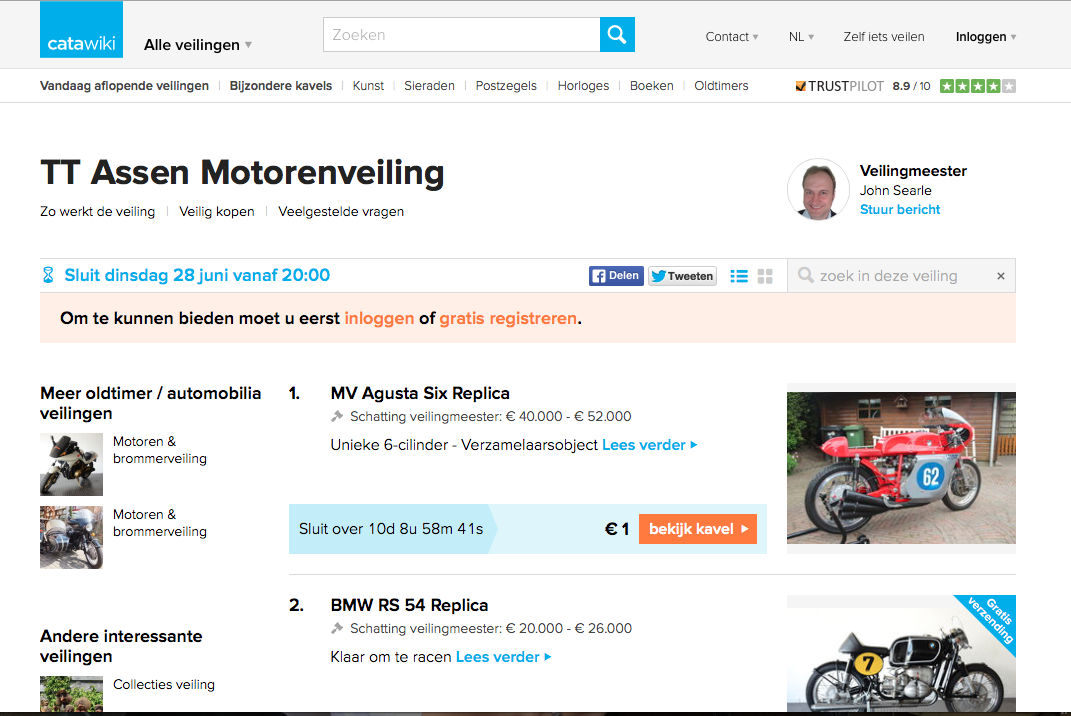Open the Sieraden category

429,86
